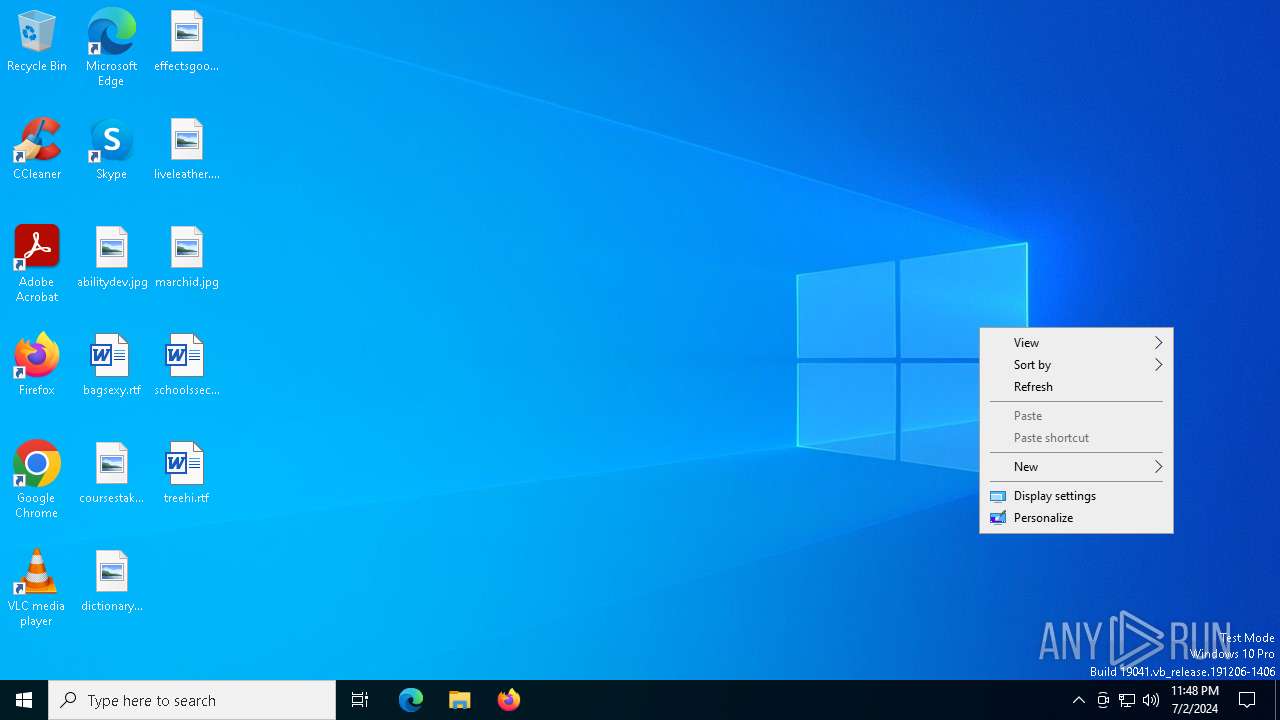Select the Skype desktop shortcut
Viewport: 1280px width, 720px height.
(111, 150)
